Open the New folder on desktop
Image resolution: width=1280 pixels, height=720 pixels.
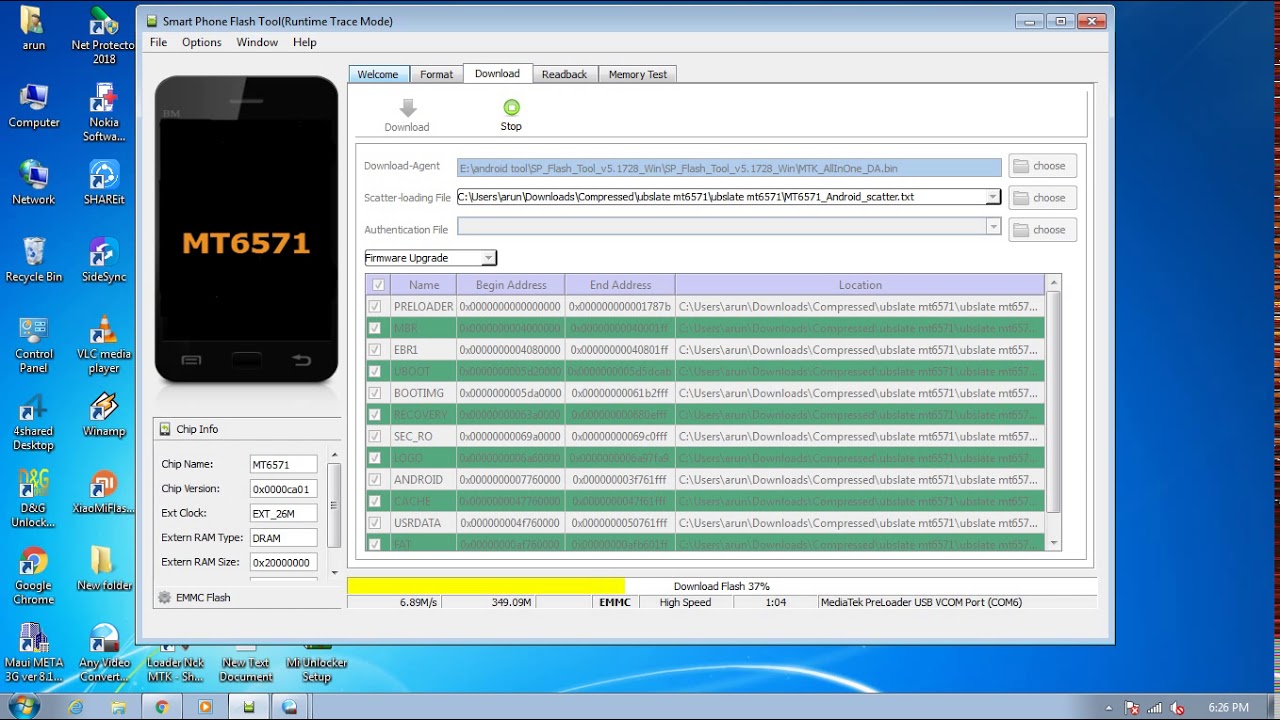click(x=104, y=568)
